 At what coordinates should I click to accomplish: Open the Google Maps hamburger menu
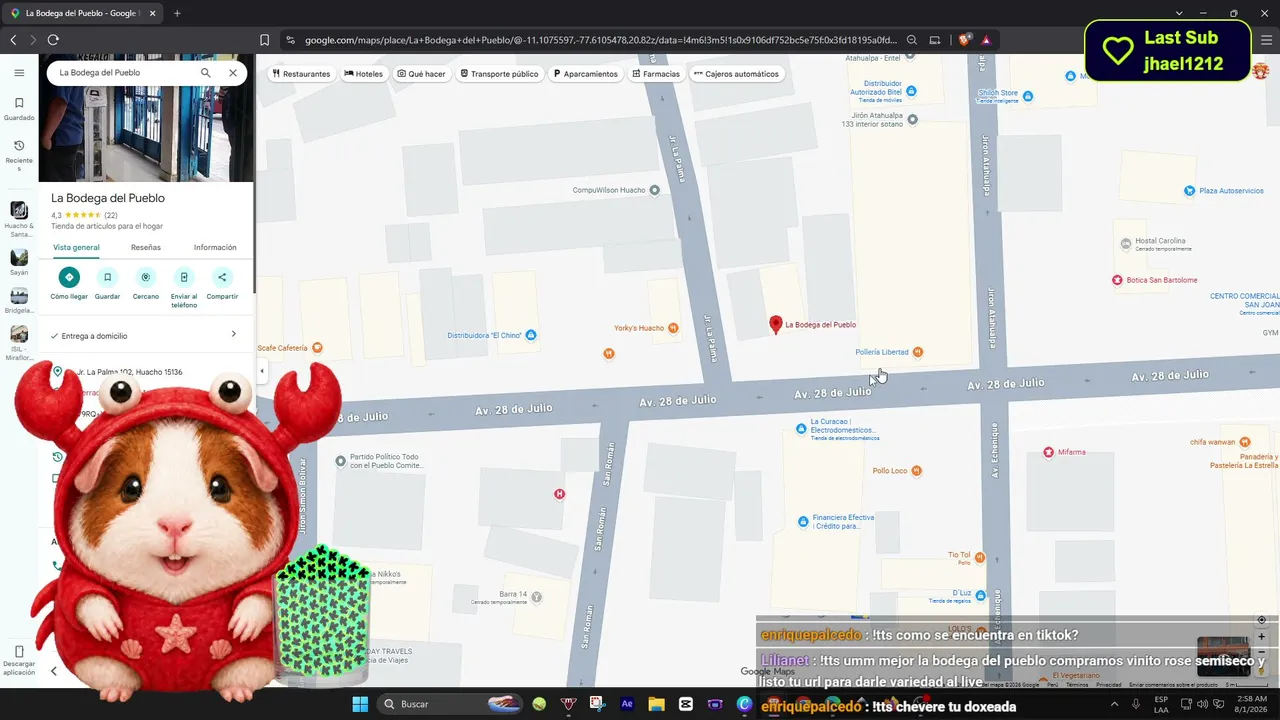tap(19, 73)
